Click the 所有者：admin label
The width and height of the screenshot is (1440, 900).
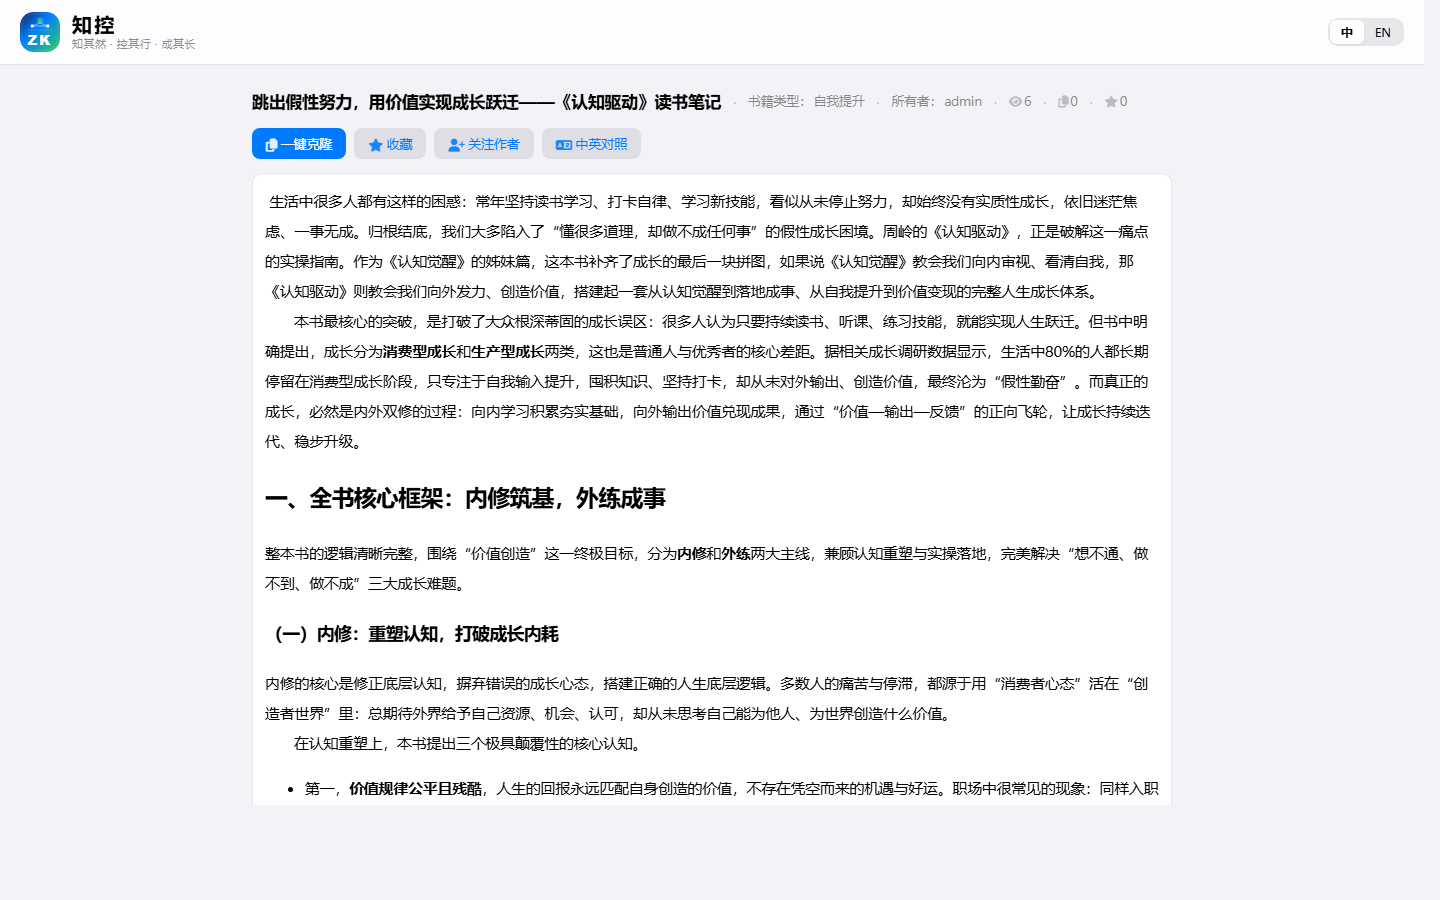(936, 101)
